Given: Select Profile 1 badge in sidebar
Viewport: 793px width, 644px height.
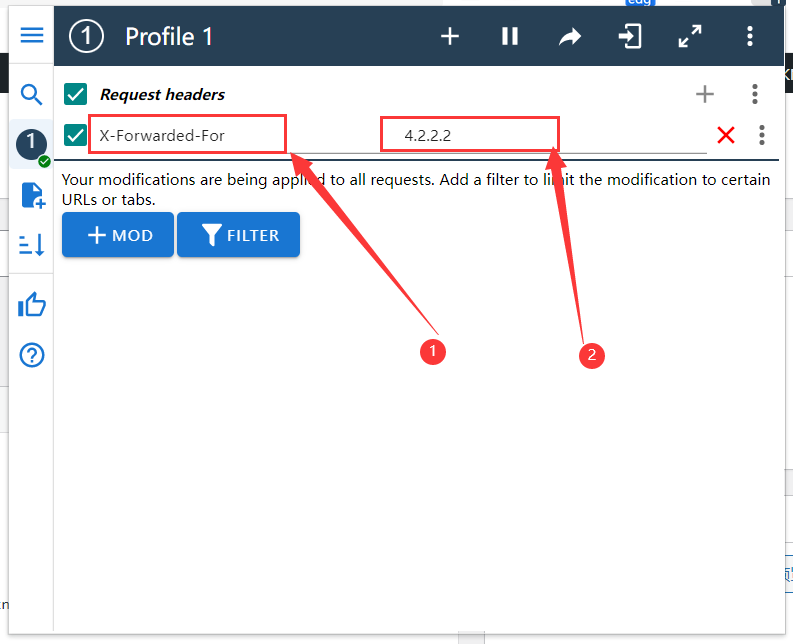Looking at the screenshot, I should click(32, 144).
